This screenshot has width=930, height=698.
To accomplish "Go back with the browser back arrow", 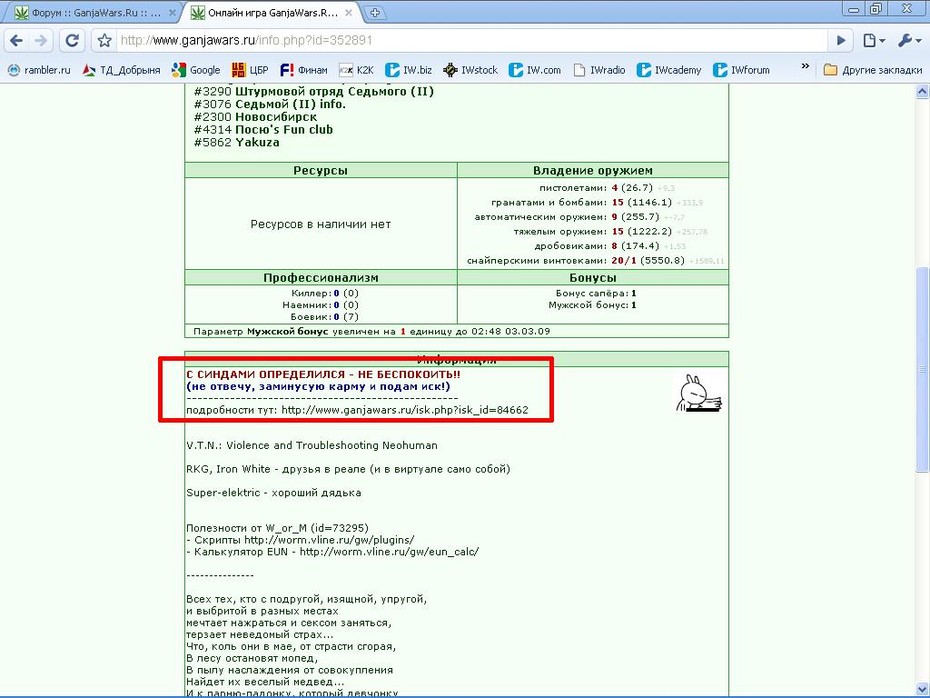I will 17,40.
